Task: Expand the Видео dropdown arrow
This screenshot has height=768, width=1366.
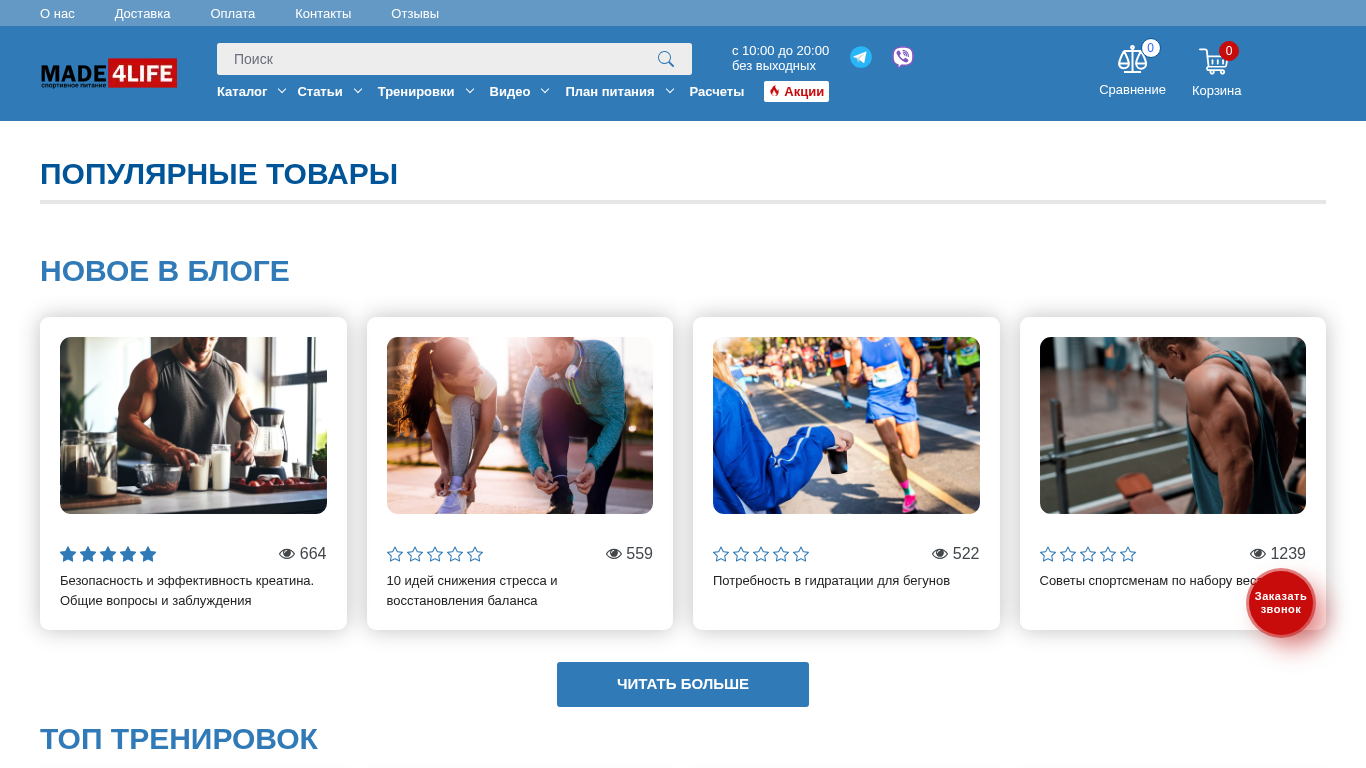Action: [x=545, y=91]
